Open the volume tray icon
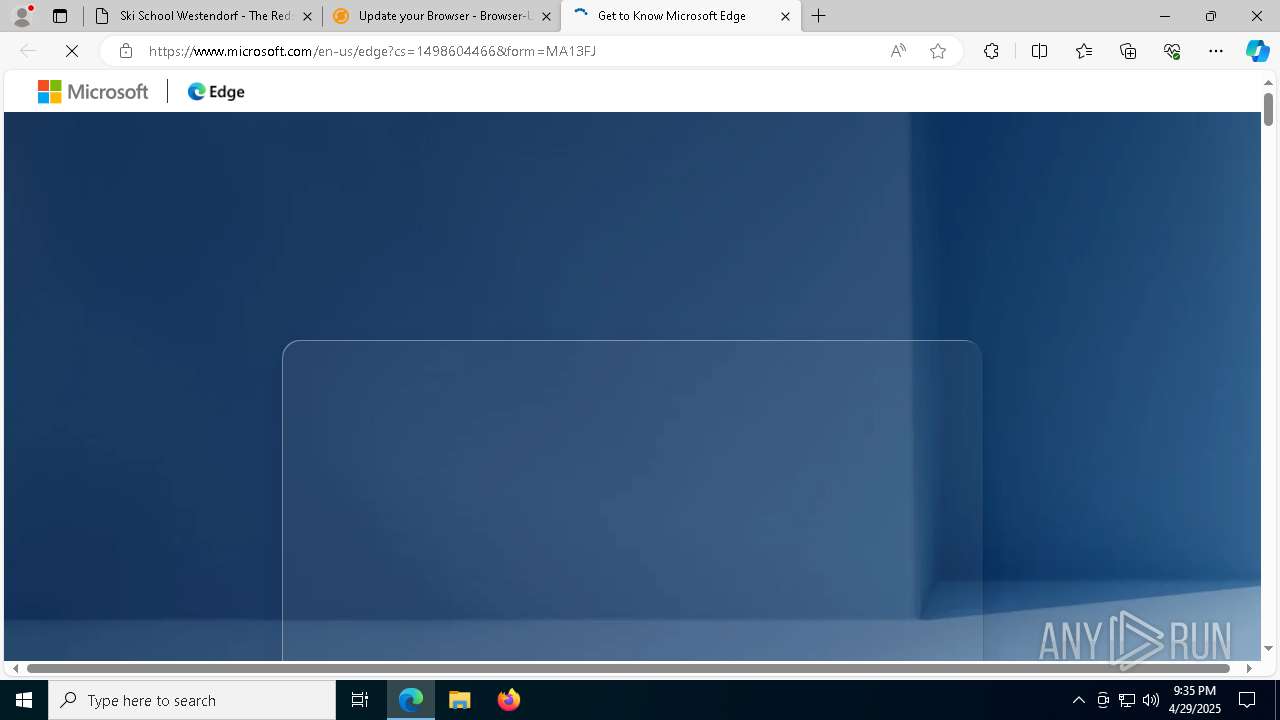The width and height of the screenshot is (1280, 720). [x=1151, y=700]
